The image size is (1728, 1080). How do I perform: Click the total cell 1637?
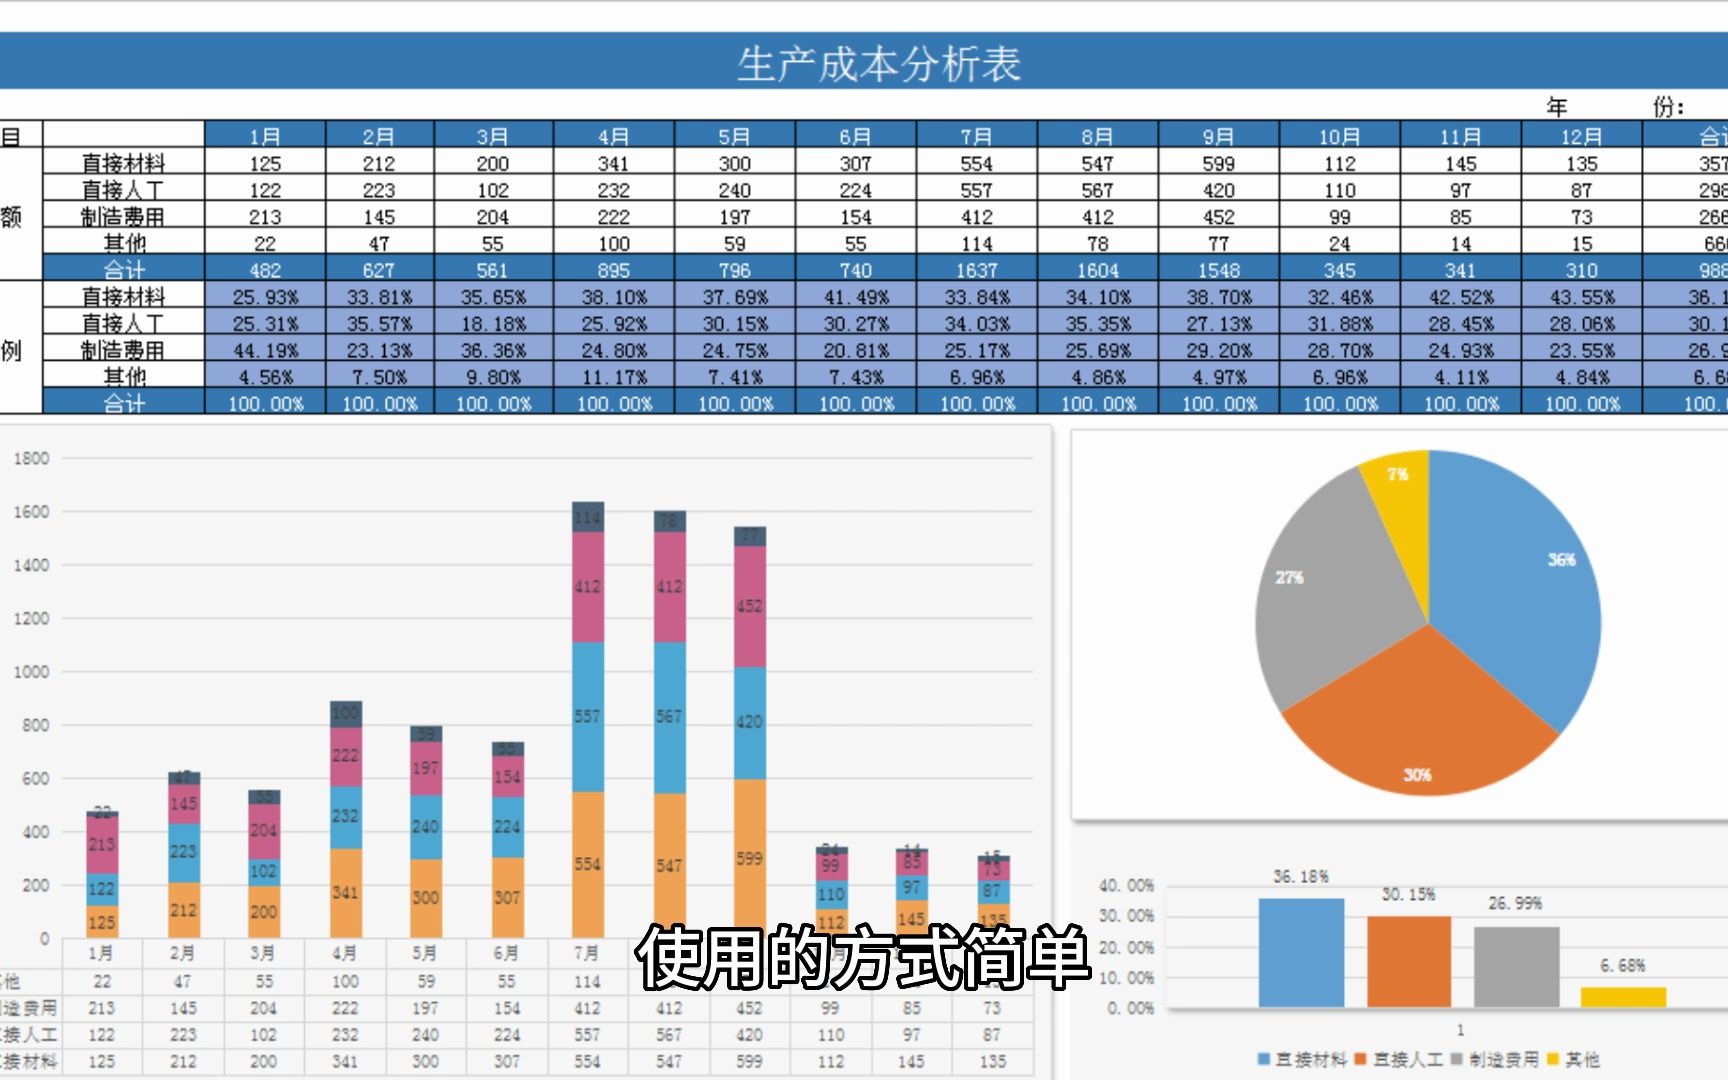point(976,270)
